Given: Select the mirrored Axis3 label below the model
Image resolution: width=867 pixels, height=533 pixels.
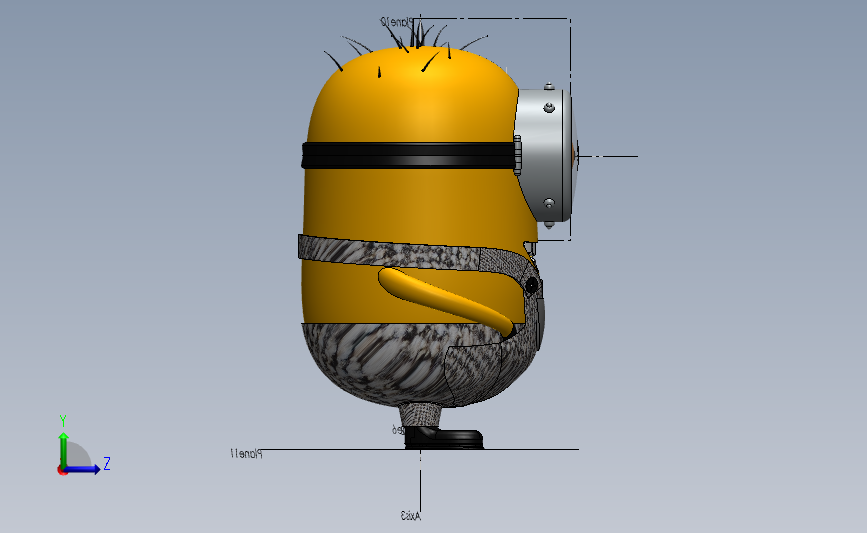Looking at the screenshot, I should click(411, 516).
